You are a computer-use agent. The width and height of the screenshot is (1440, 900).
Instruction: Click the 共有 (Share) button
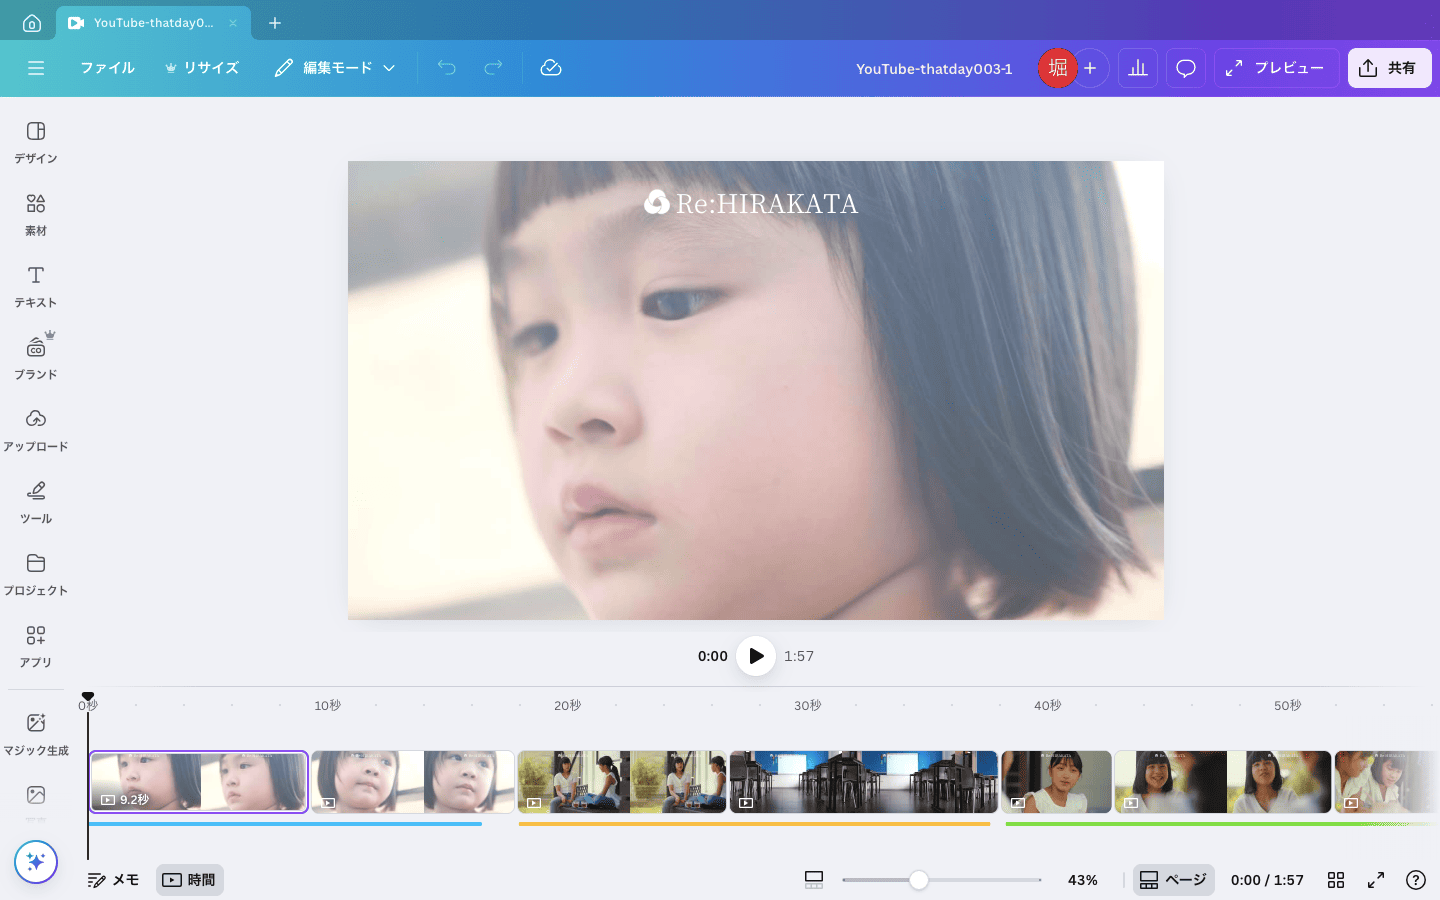(1389, 68)
